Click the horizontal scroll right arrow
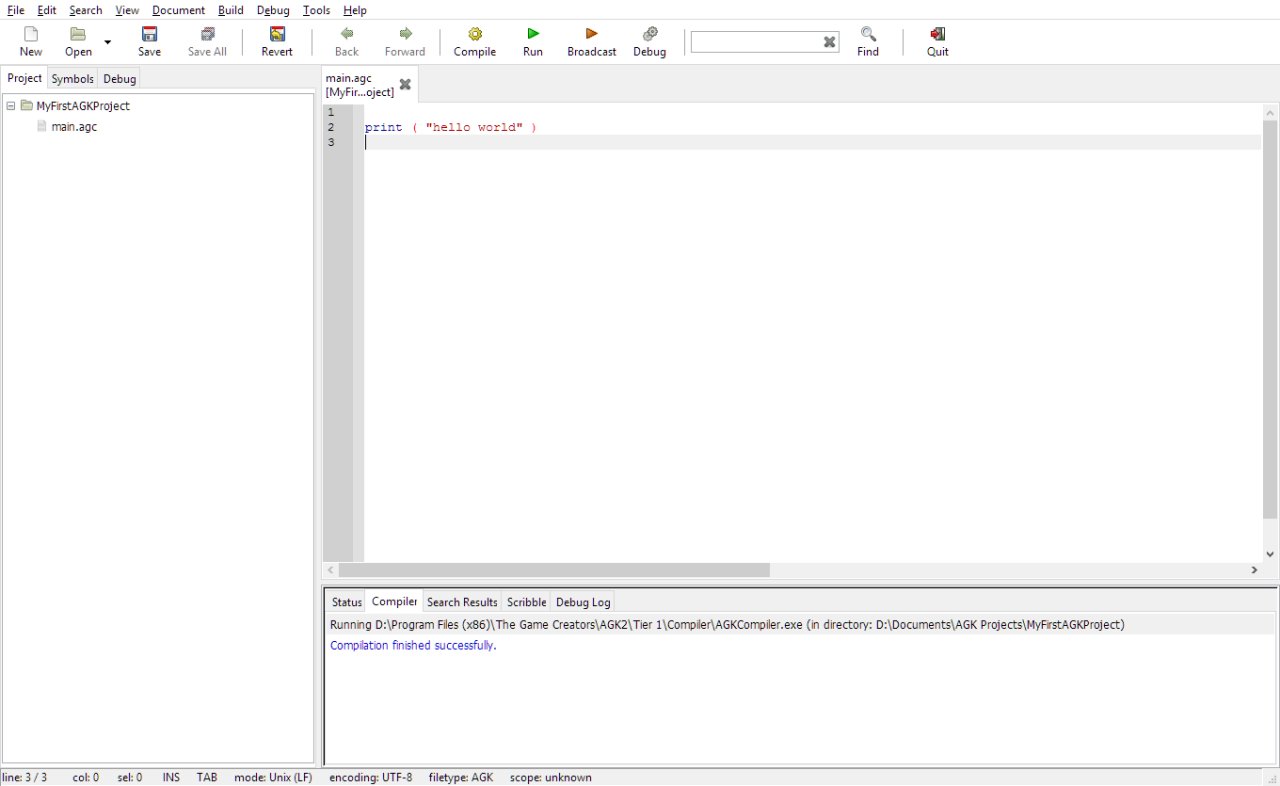This screenshot has height=786, width=1280. (x=1254, y=570)
